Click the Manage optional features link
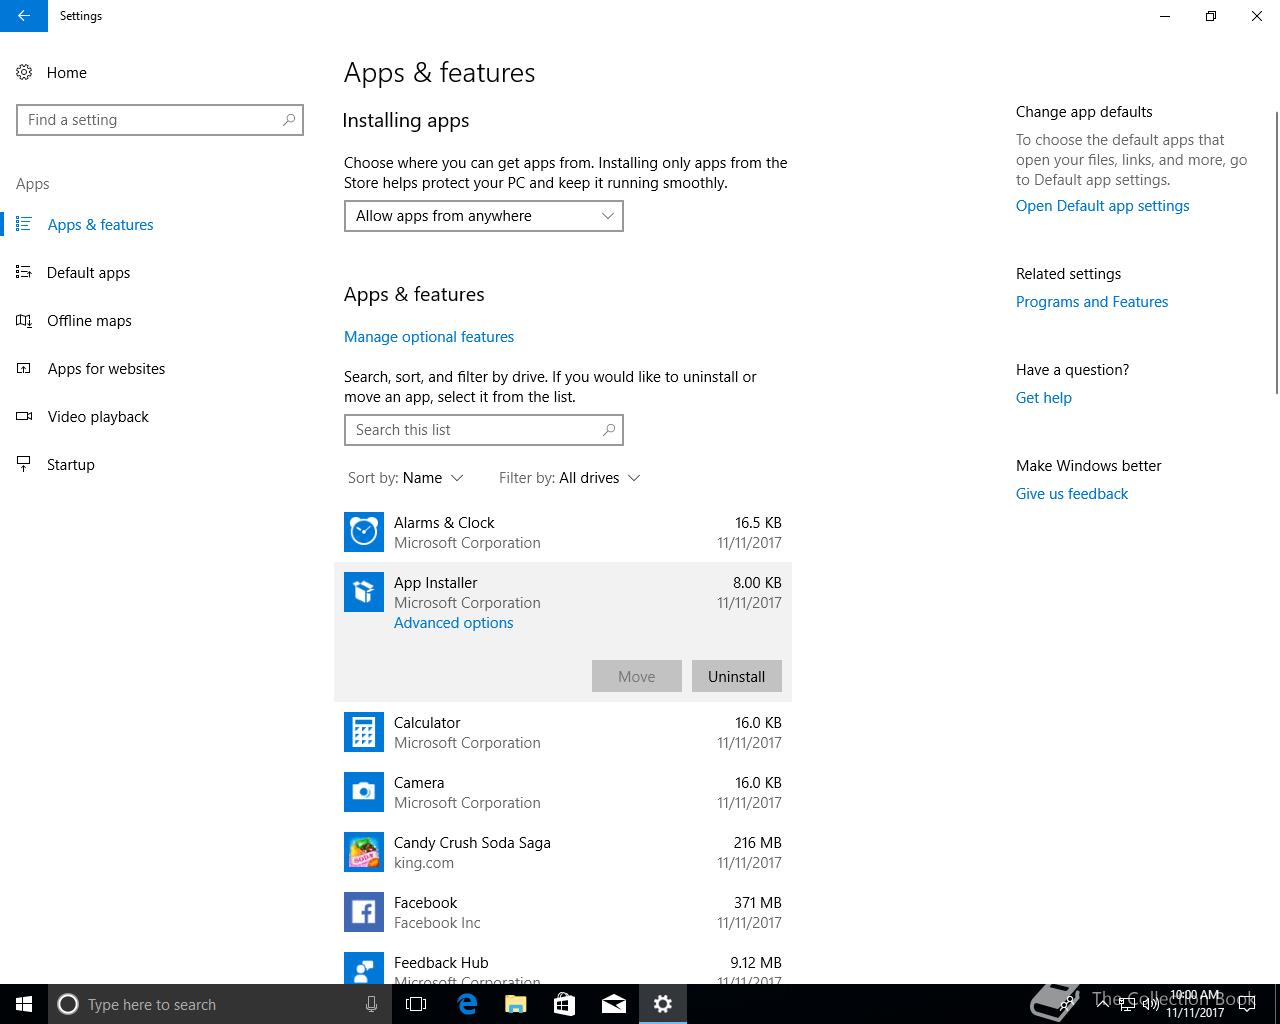This screenshot has height=1024, width=1280. pyautogui.click(x=429, y=336)
